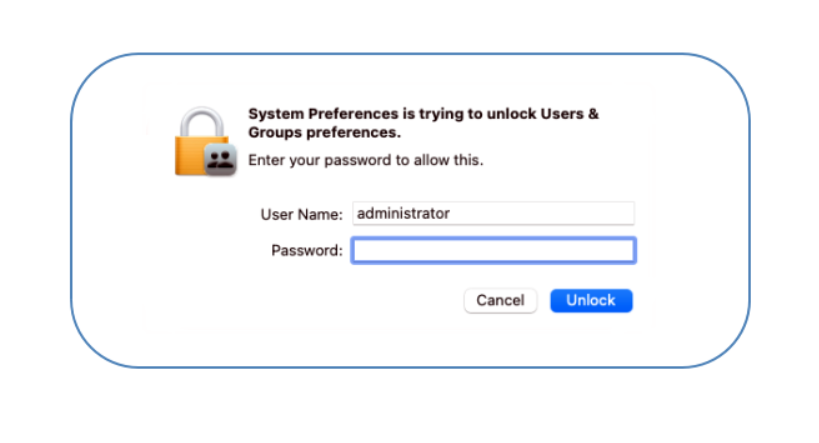Dismiss the dialog using Cancel
Screen dimensions: 819x443
pos(500,300)
